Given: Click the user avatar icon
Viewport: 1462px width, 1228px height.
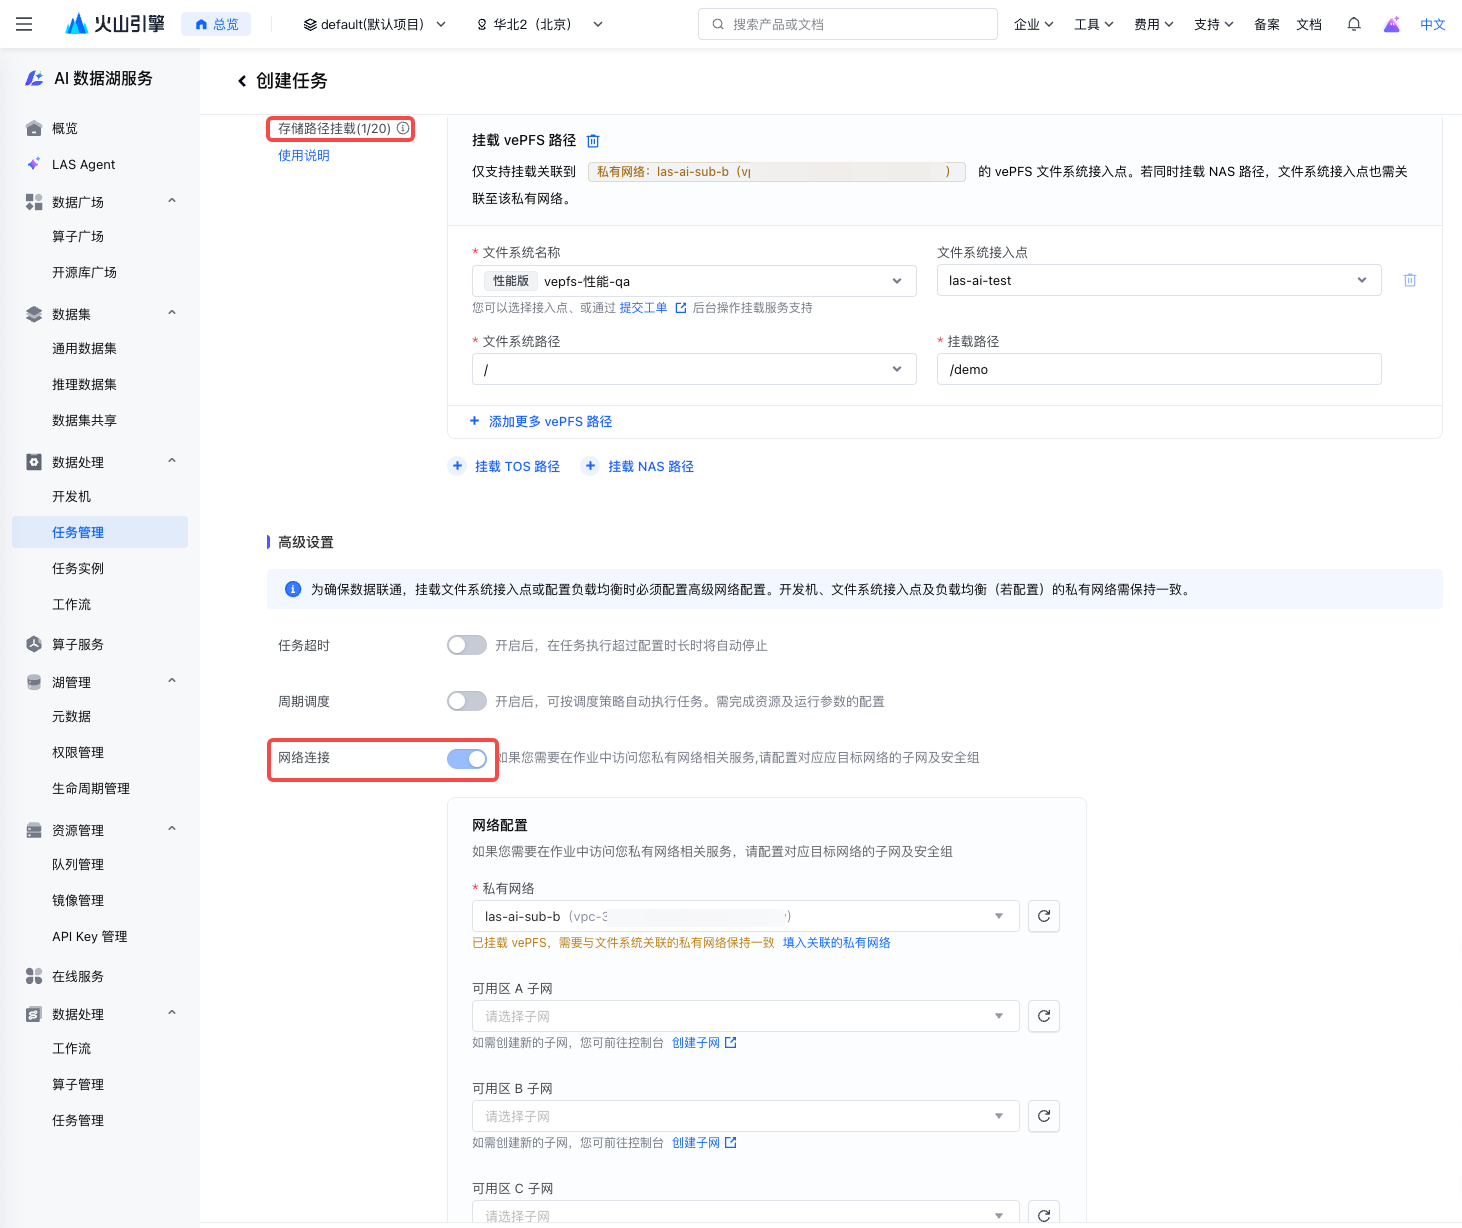Looking at the screenshot, I should 1391,24.
